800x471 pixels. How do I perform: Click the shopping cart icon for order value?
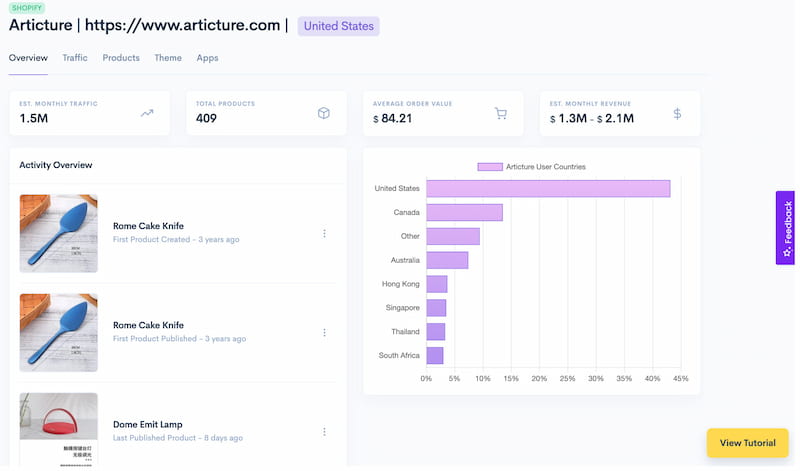501,113
